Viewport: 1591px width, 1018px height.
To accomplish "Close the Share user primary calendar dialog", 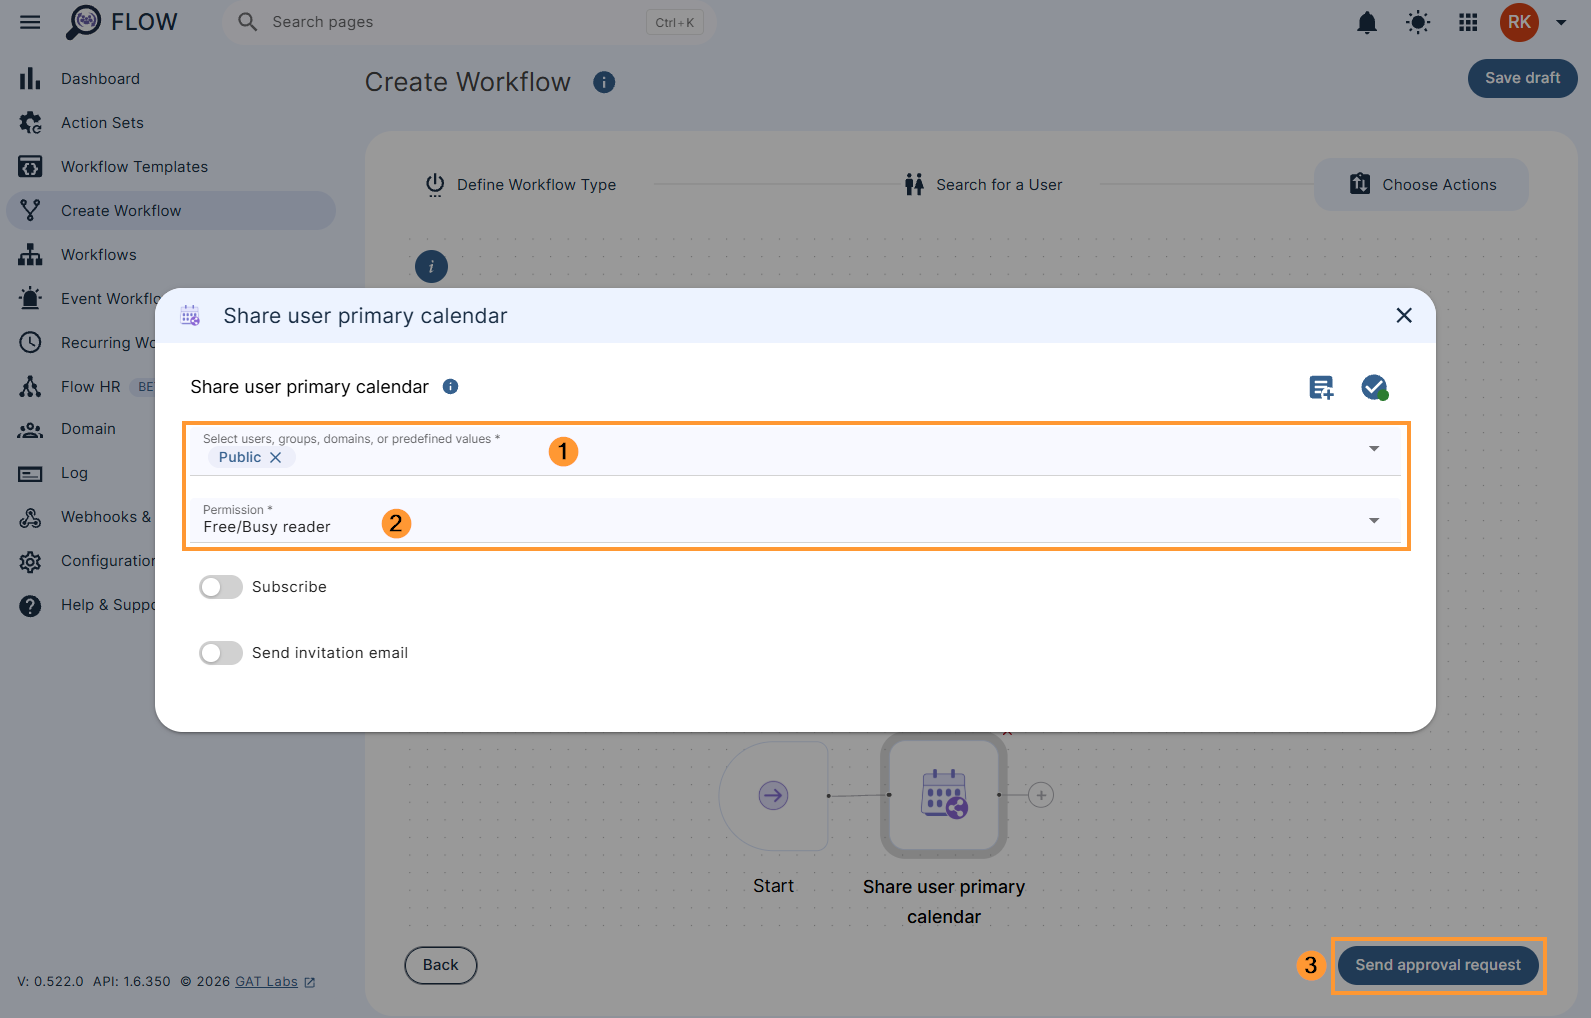I will pyautogui.click(x=1404, y=316).
